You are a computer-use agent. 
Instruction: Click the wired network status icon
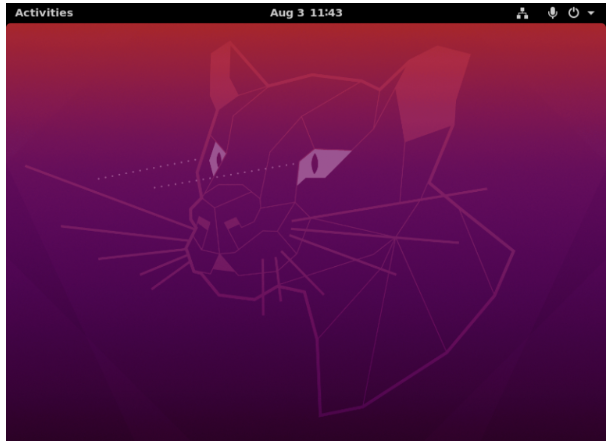tap(522, 13)
